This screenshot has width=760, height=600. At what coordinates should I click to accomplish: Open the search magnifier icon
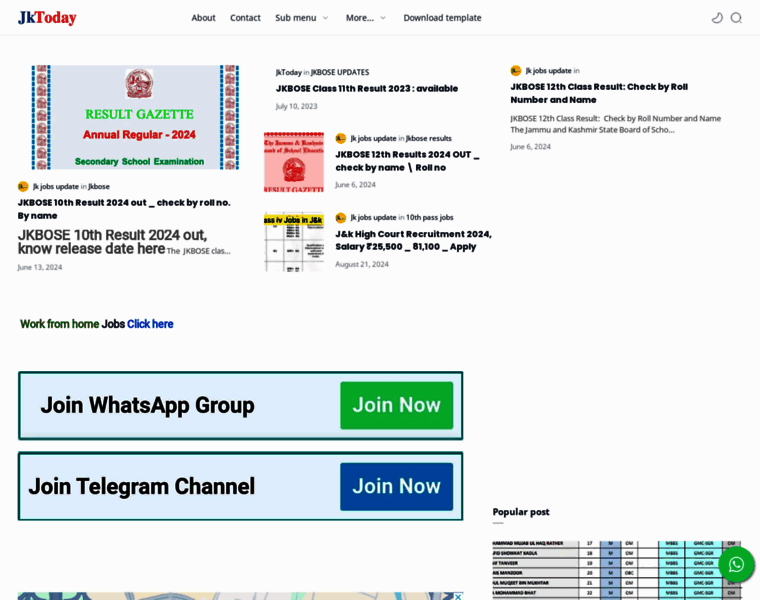pyautogui.click(x=736, y=18)
